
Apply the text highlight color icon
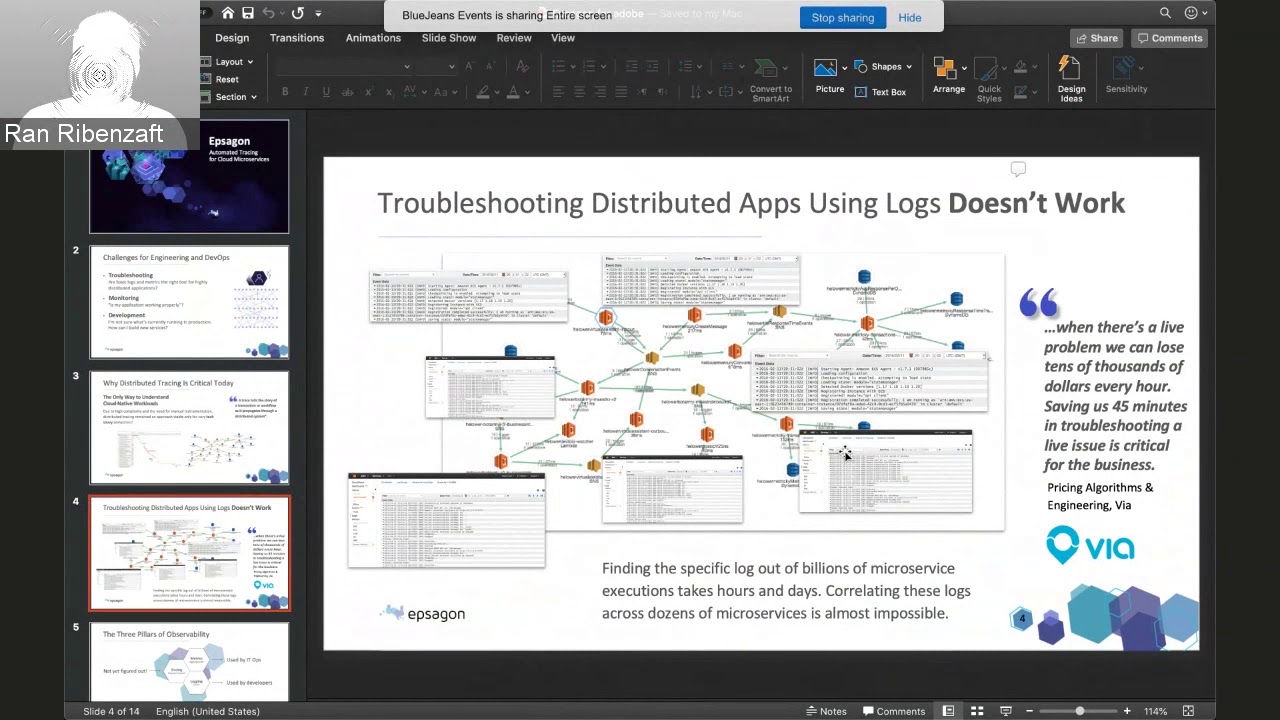pos(483,92)
